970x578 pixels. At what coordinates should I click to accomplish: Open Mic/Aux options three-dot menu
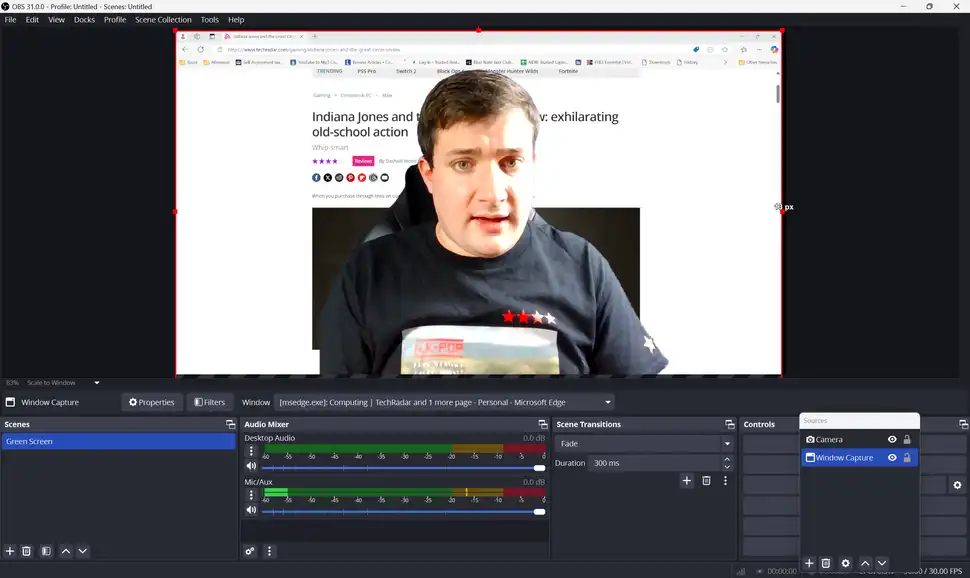click(251, 494)
